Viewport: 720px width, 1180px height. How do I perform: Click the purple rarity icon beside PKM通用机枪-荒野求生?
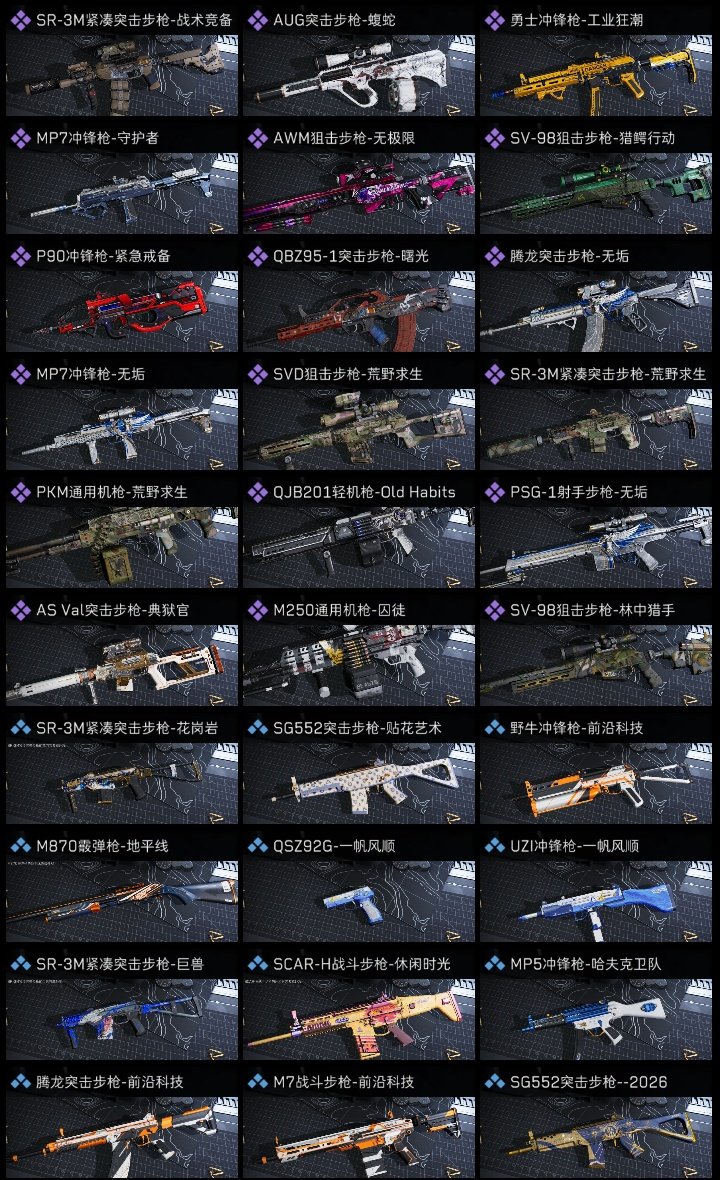[20, 492]
